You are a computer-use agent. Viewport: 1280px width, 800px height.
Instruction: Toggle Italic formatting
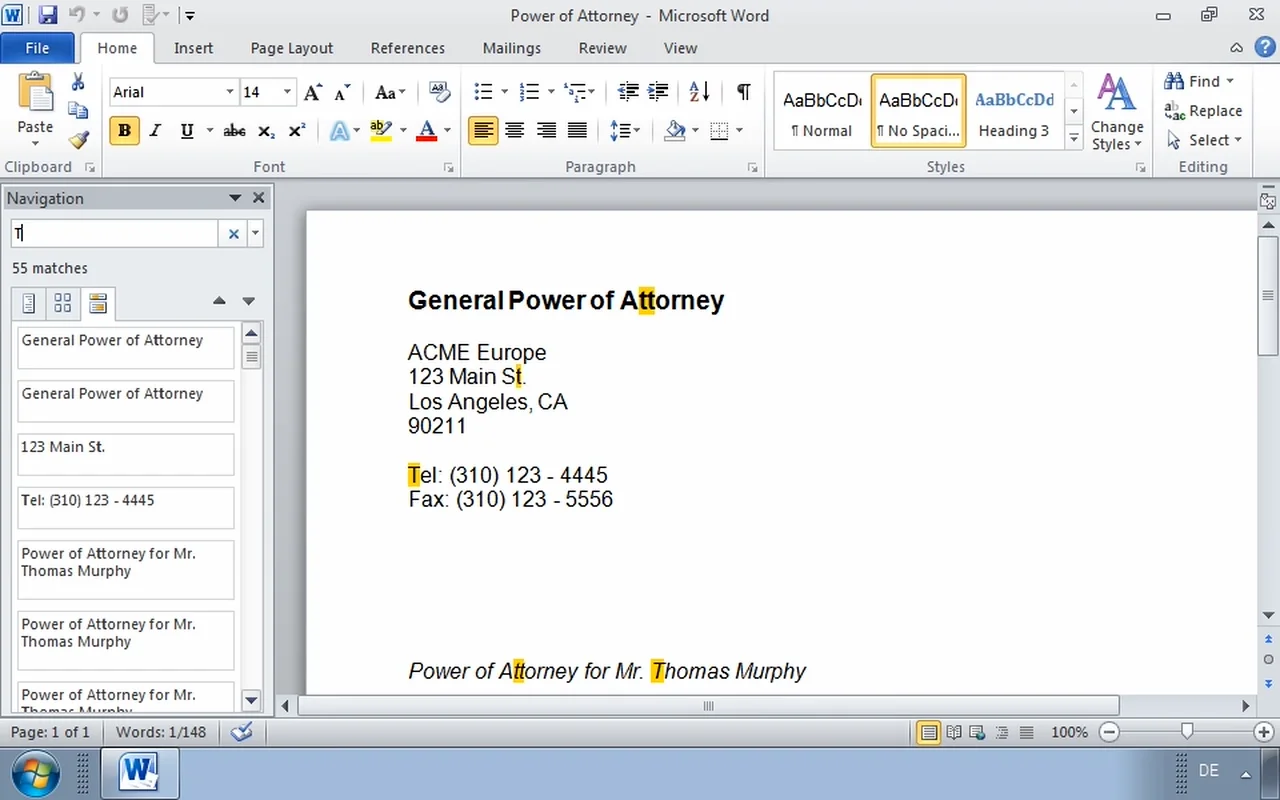pyautogui.click(x=155, y=131)
